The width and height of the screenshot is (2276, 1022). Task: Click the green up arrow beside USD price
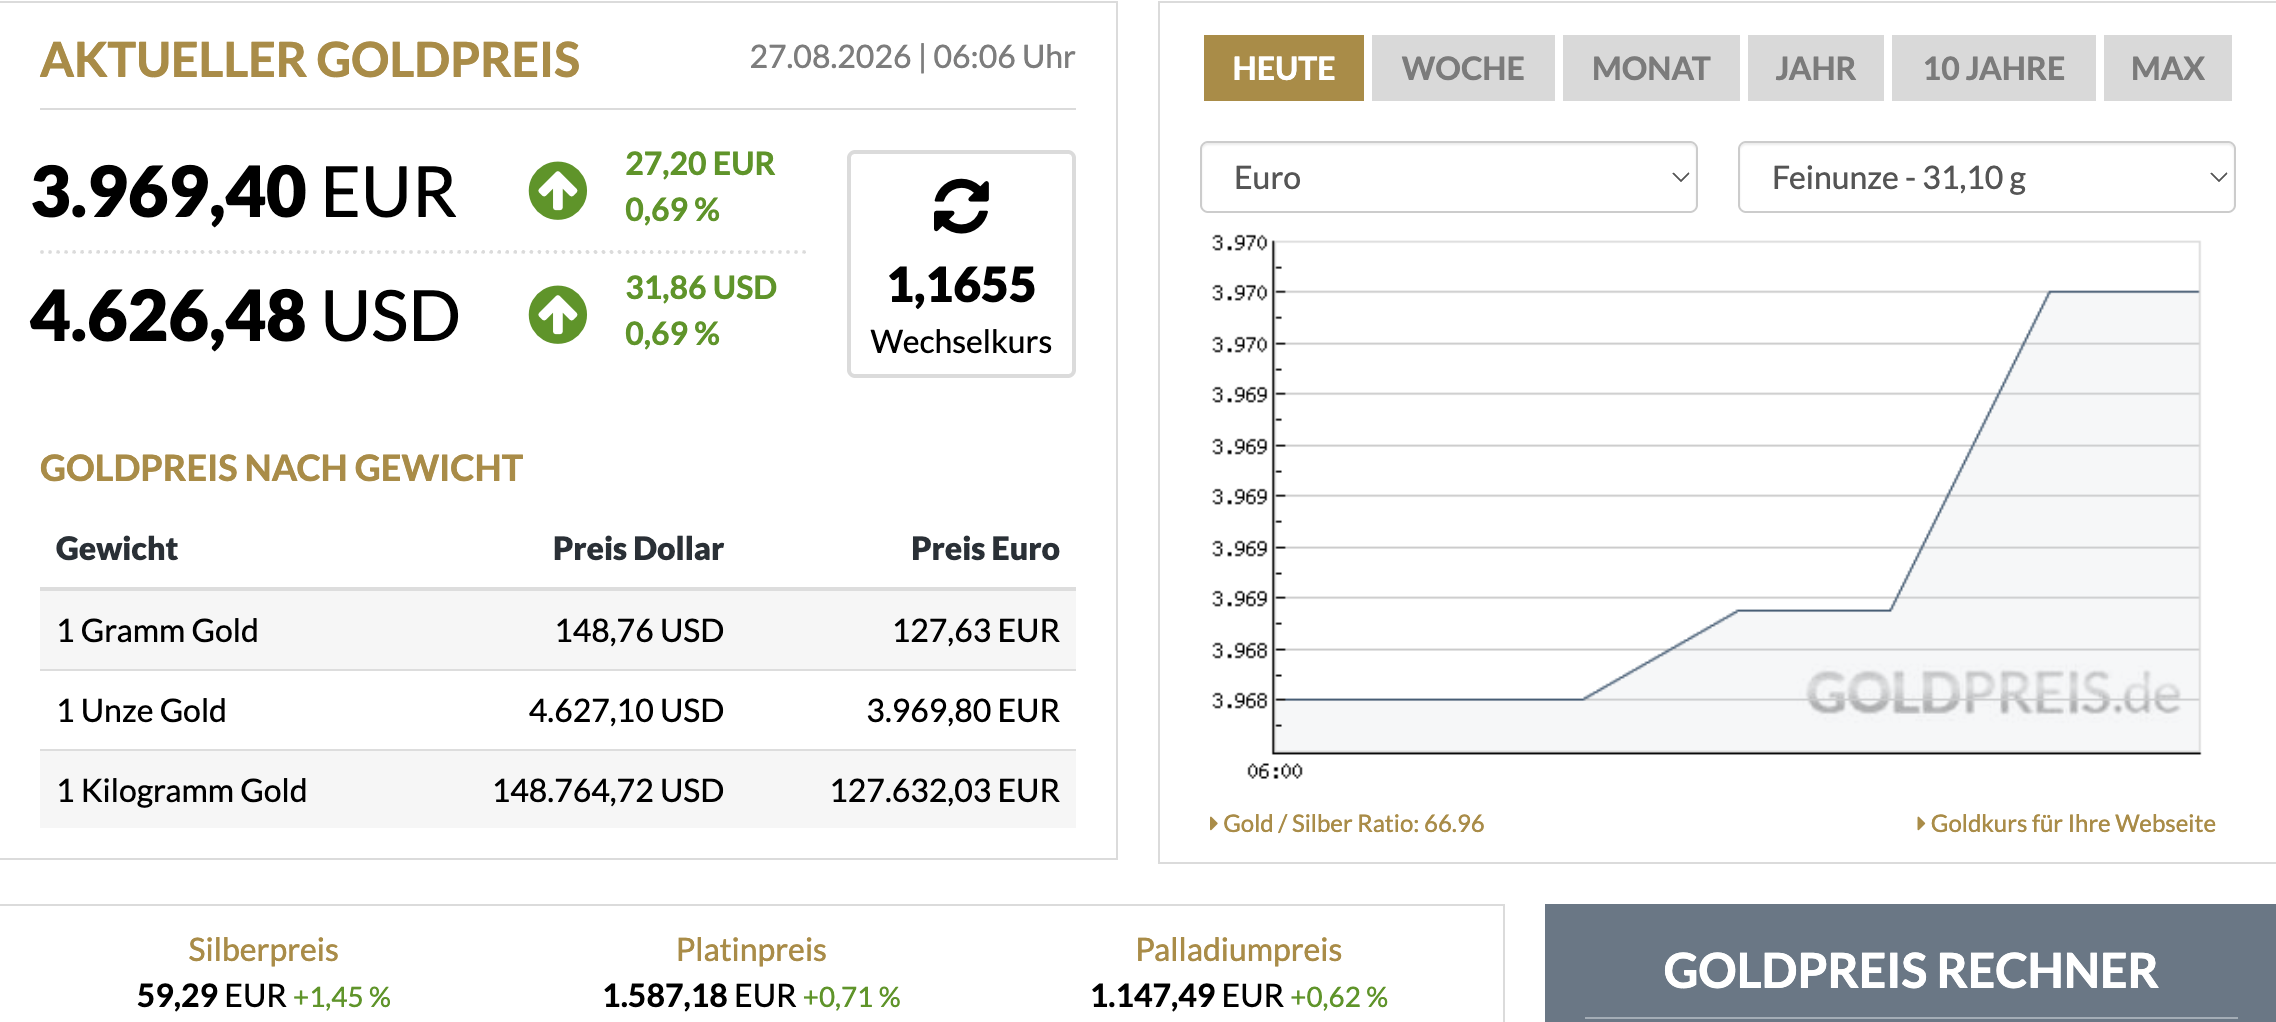(558, 315)
